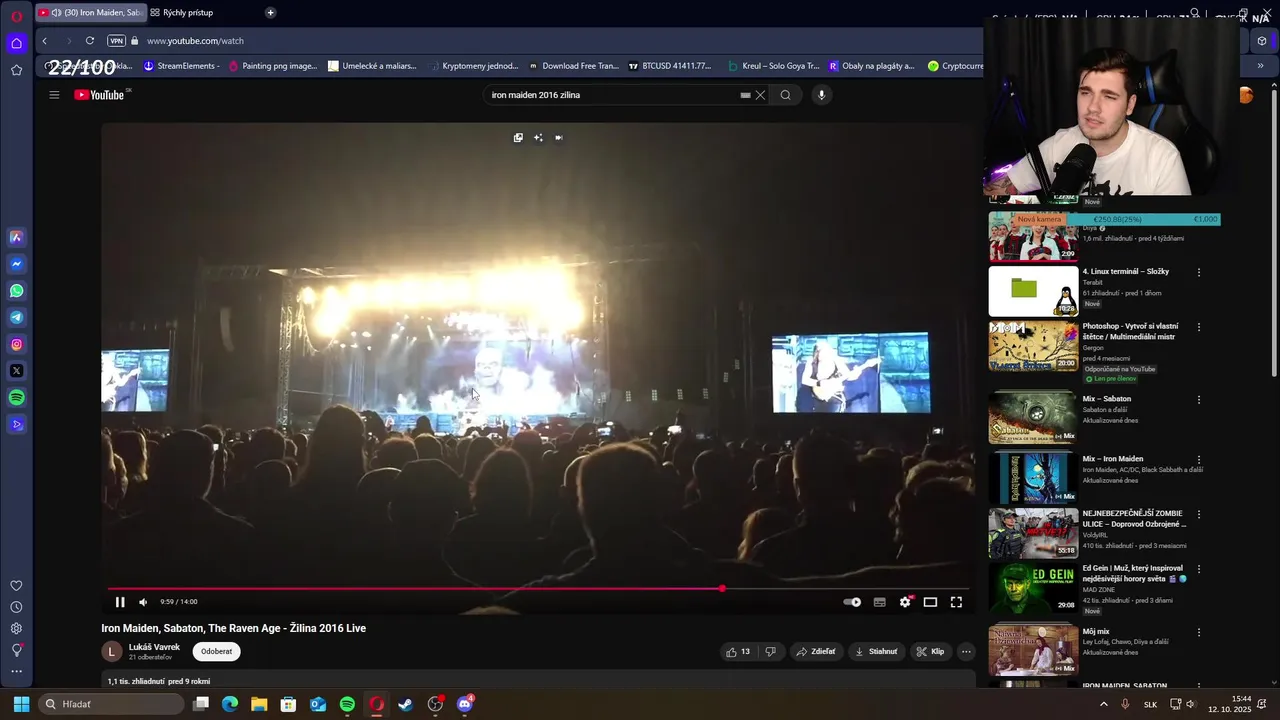The image size is (1280, 720).
Task: Open video settings gear in player
Action: point(905,602)
